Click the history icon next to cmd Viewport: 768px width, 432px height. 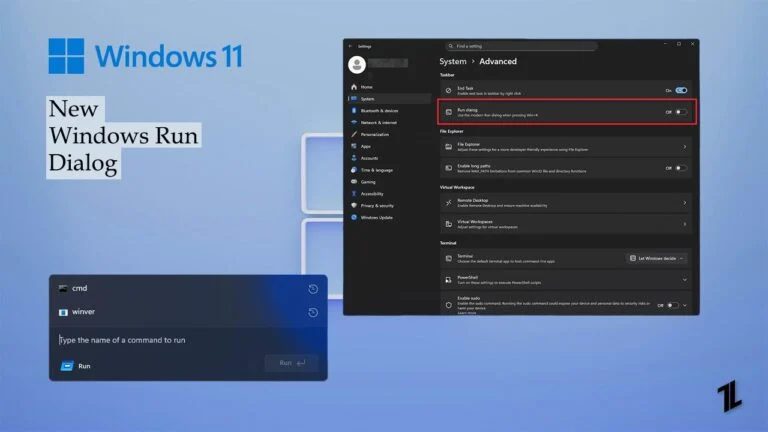(313, 289)
